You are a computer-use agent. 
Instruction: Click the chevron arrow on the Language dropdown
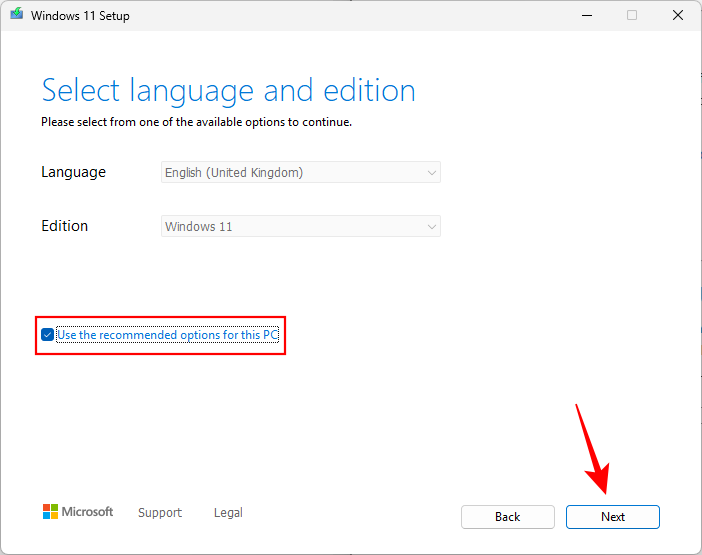[432, 172]
